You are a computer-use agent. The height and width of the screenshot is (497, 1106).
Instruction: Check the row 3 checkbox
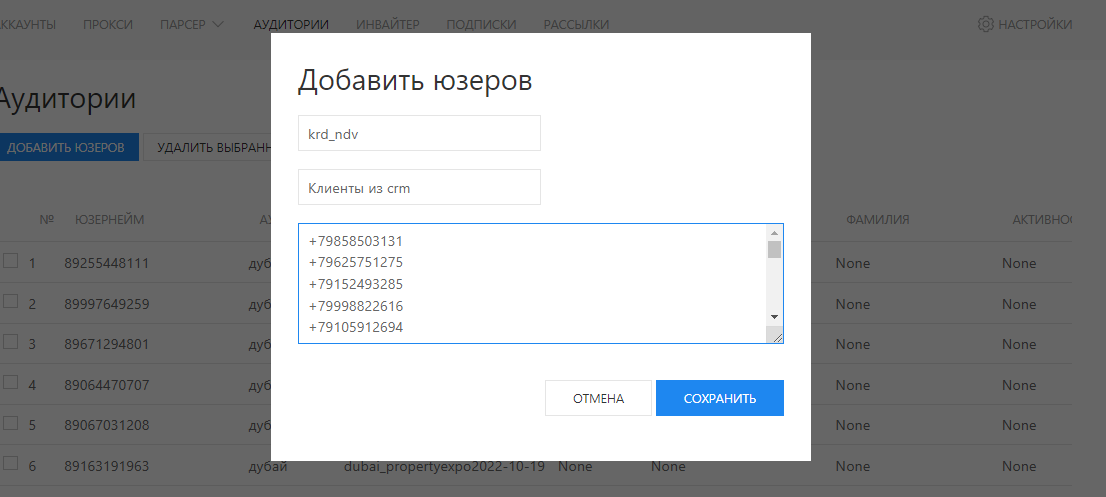11,342
